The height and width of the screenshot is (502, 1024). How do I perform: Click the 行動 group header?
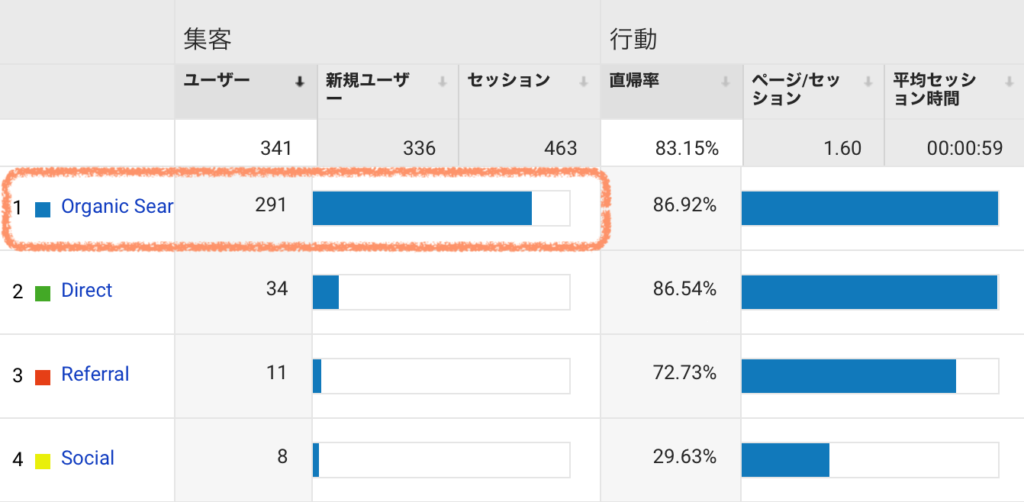(633, 40)
